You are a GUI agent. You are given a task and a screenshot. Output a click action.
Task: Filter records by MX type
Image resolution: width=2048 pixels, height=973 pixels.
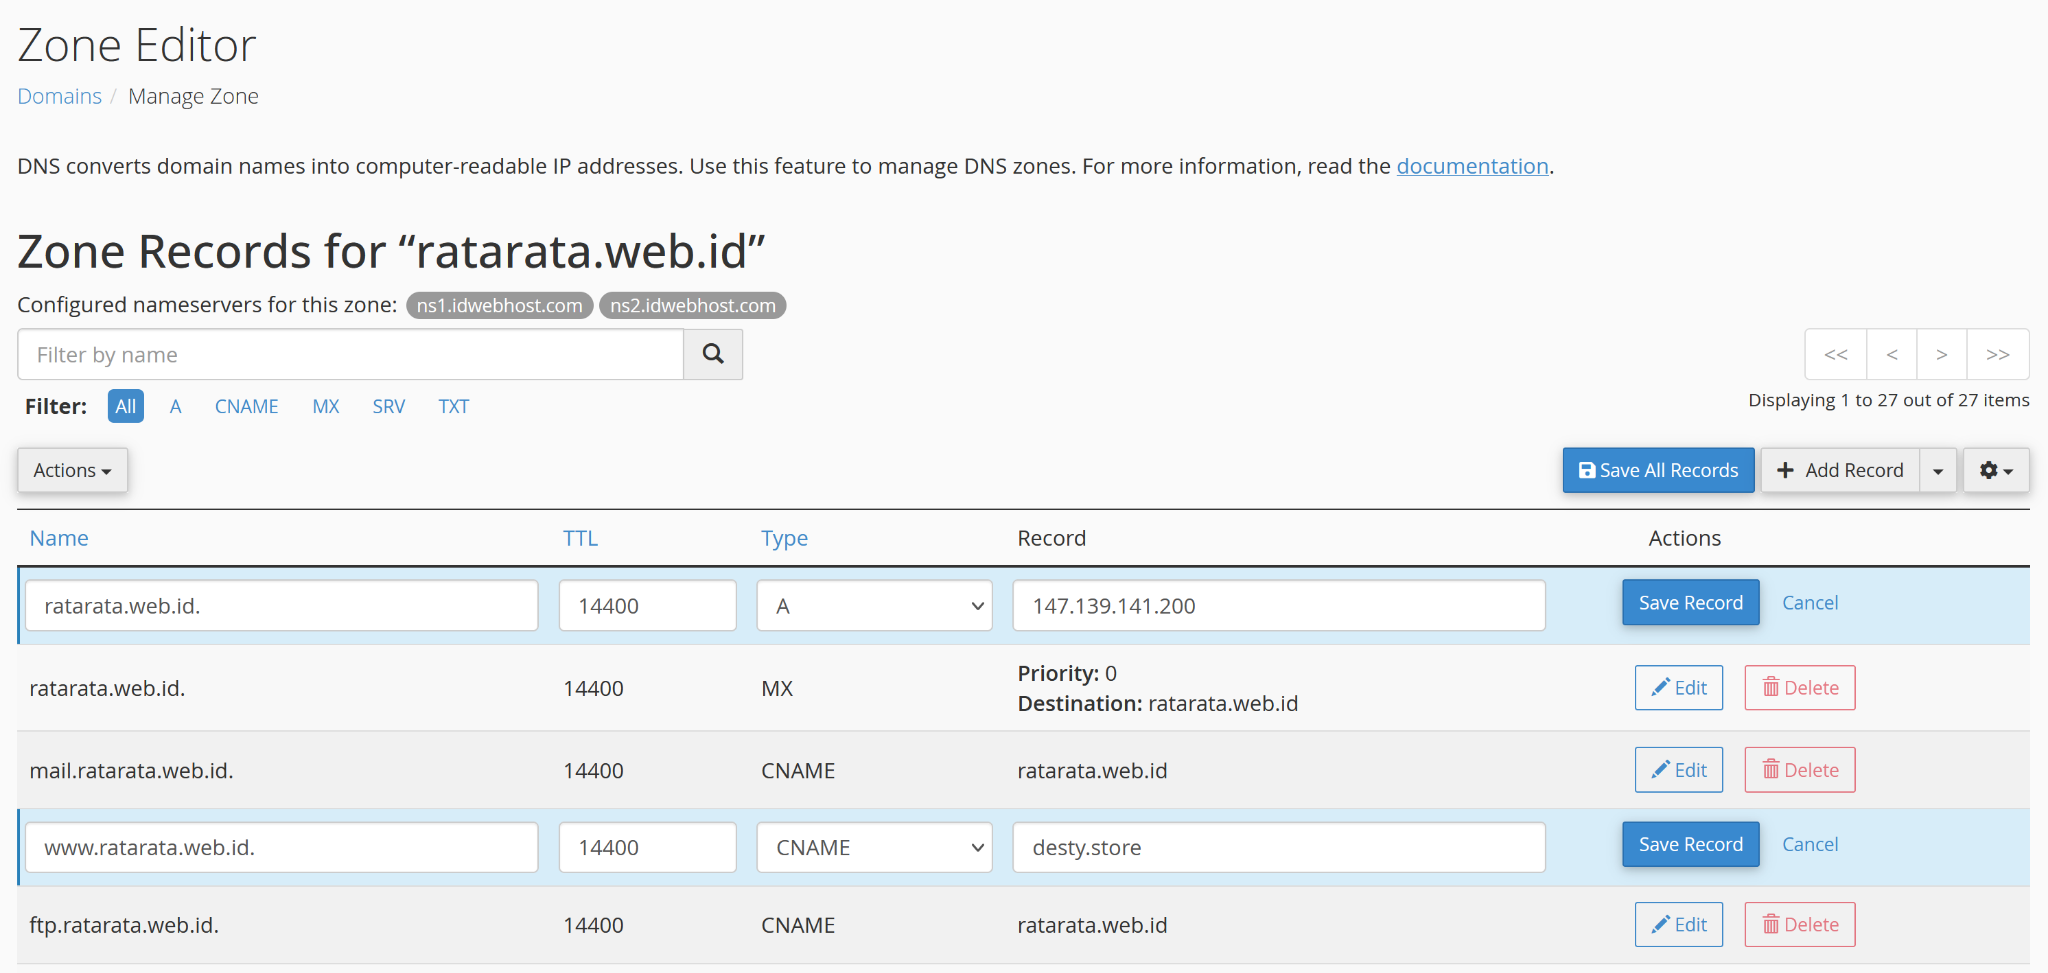[x=326, y=406]
